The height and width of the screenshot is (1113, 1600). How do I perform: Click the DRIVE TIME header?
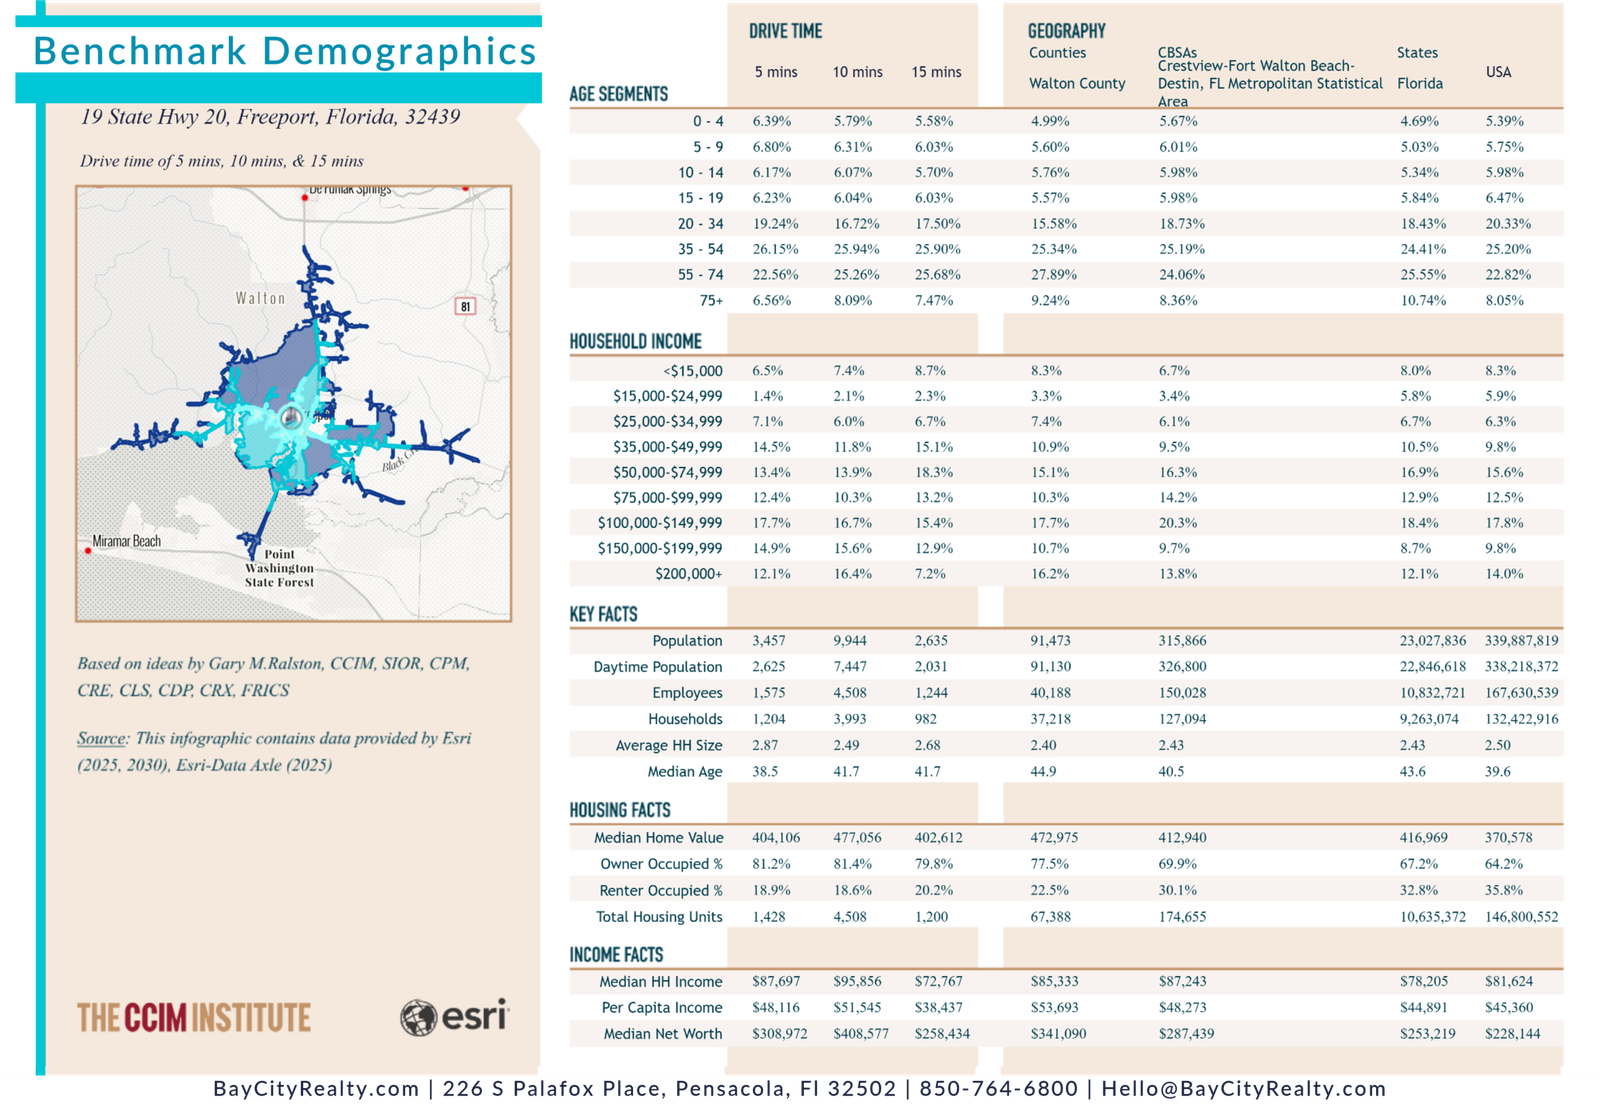[786, 31]
